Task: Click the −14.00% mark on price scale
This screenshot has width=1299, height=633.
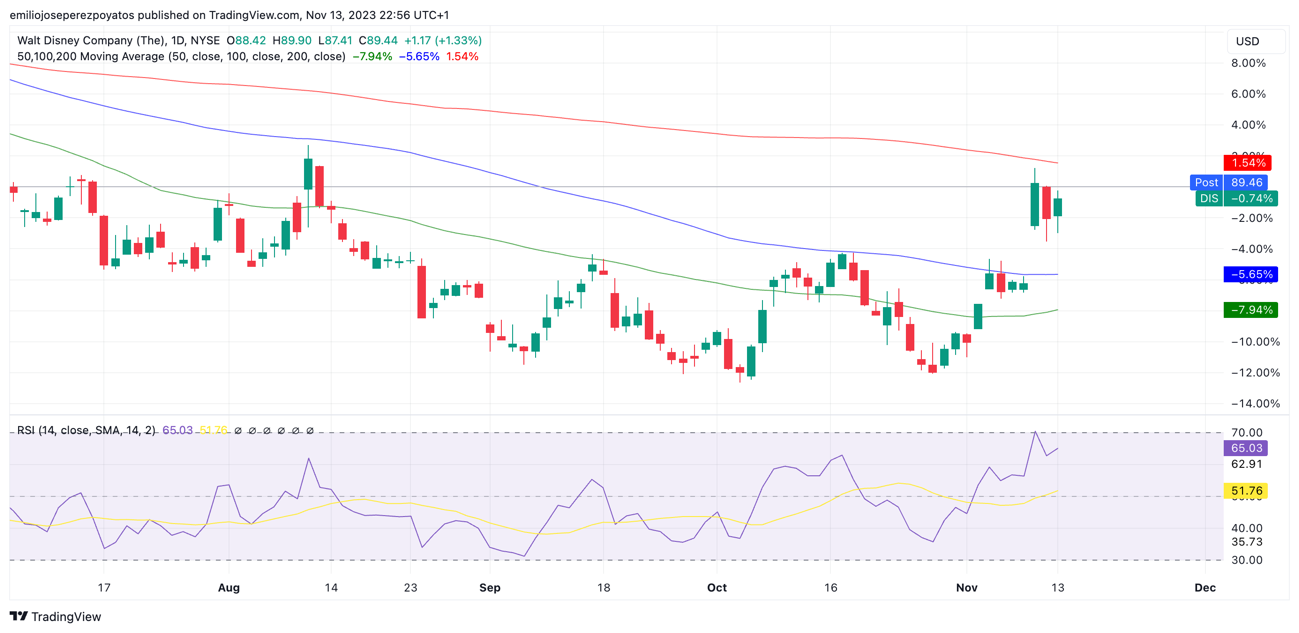Action: pos(1246,404)
